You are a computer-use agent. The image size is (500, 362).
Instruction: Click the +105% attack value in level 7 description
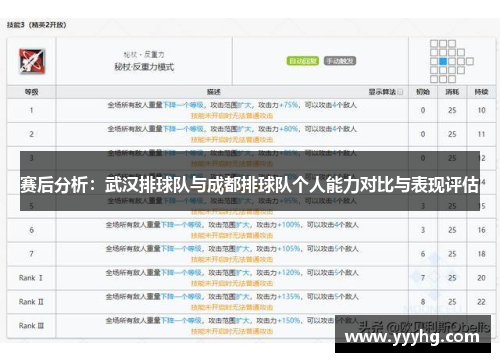pos(289,249)
